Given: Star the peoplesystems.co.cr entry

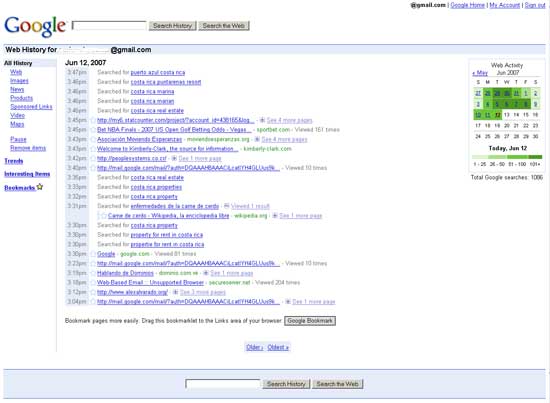Looking at the screenshot, I should [93, 159].
